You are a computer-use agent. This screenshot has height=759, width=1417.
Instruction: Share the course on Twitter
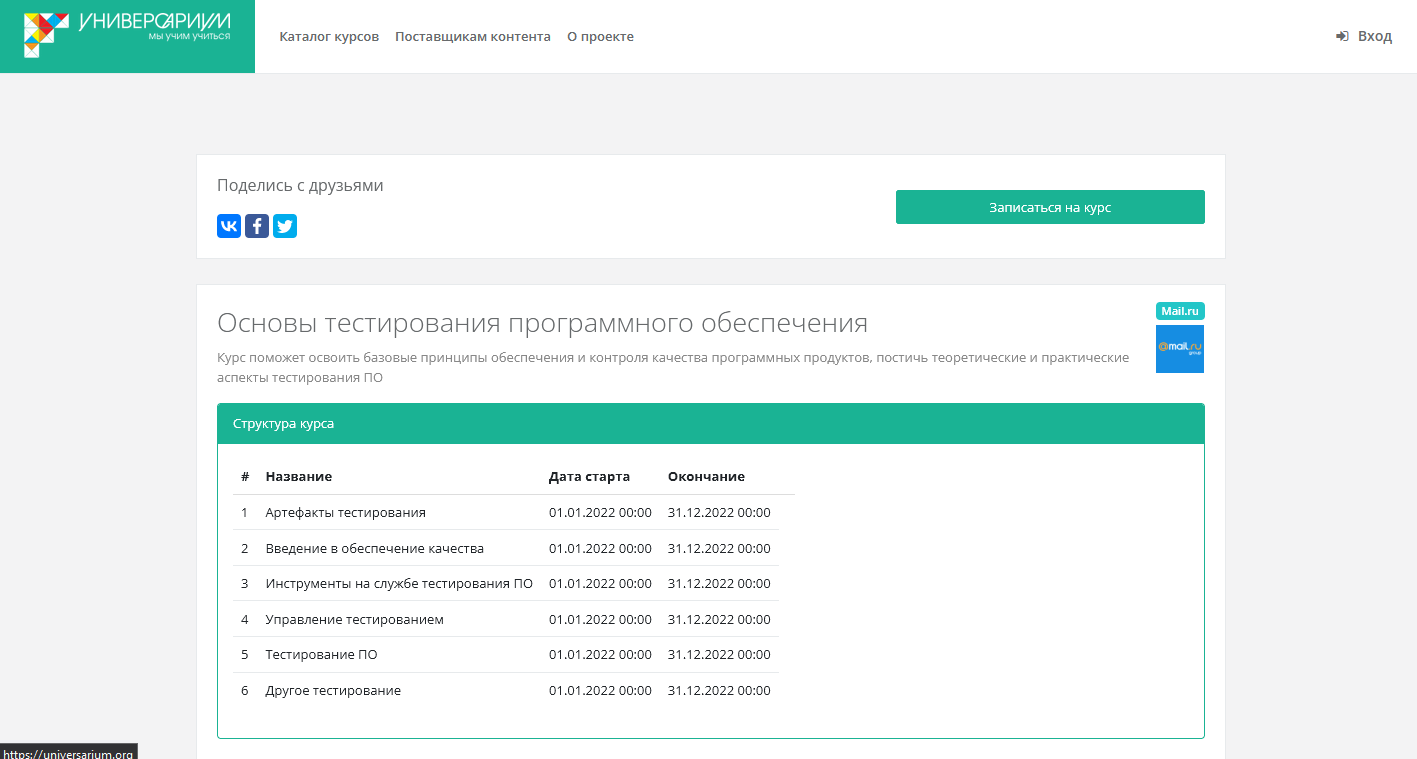(284, 225)
